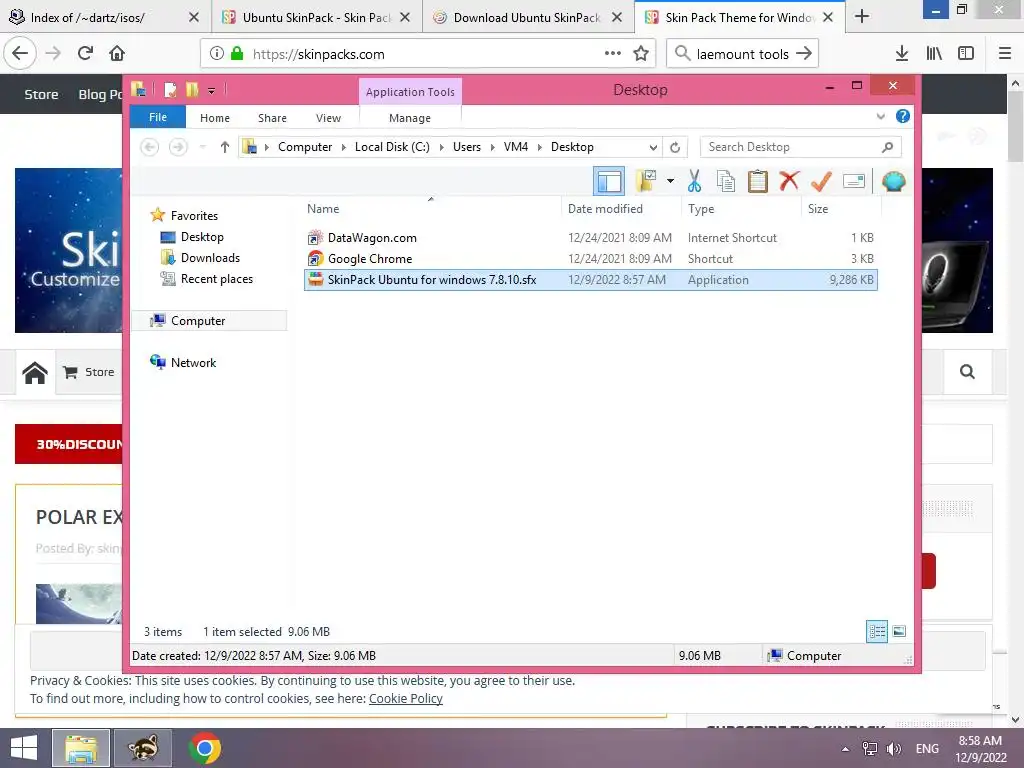Launch Google Chrome from the taskbar
This screenshot has width=1024, height=768.
click(x=204, y=748)
